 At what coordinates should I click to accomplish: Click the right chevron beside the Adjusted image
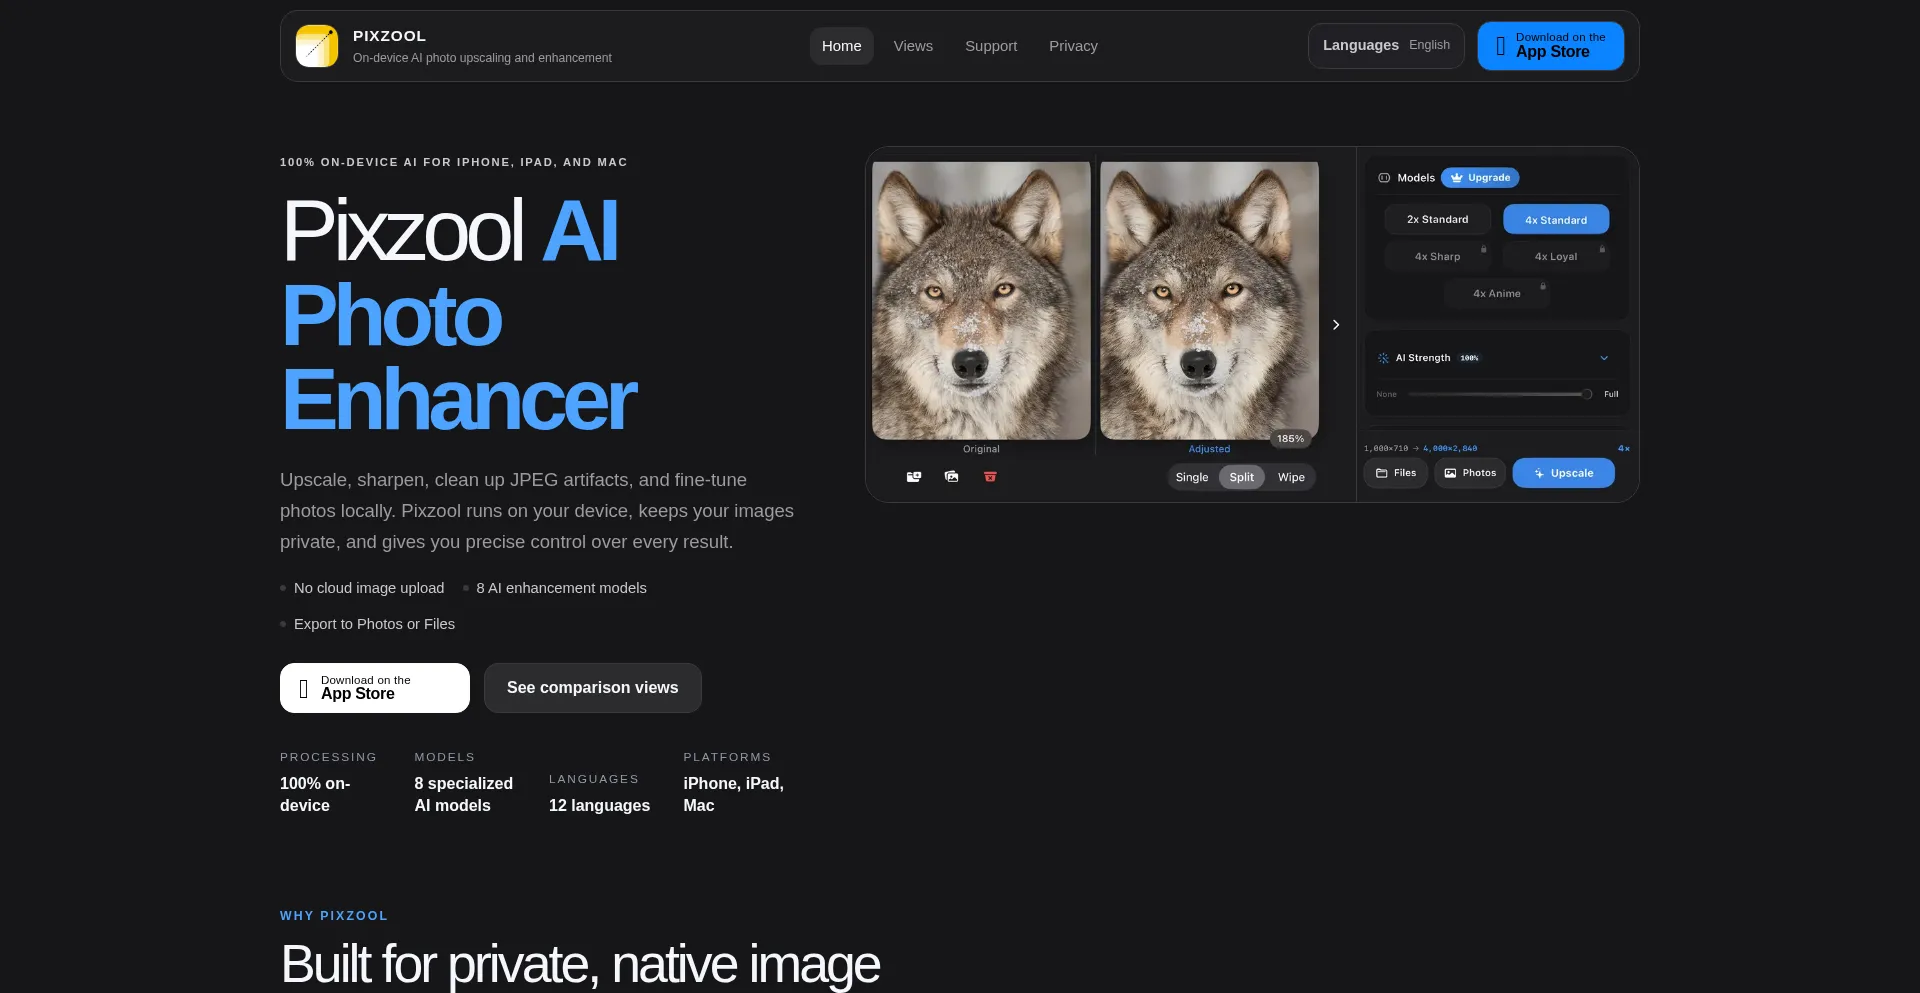tap(1336, 325)
